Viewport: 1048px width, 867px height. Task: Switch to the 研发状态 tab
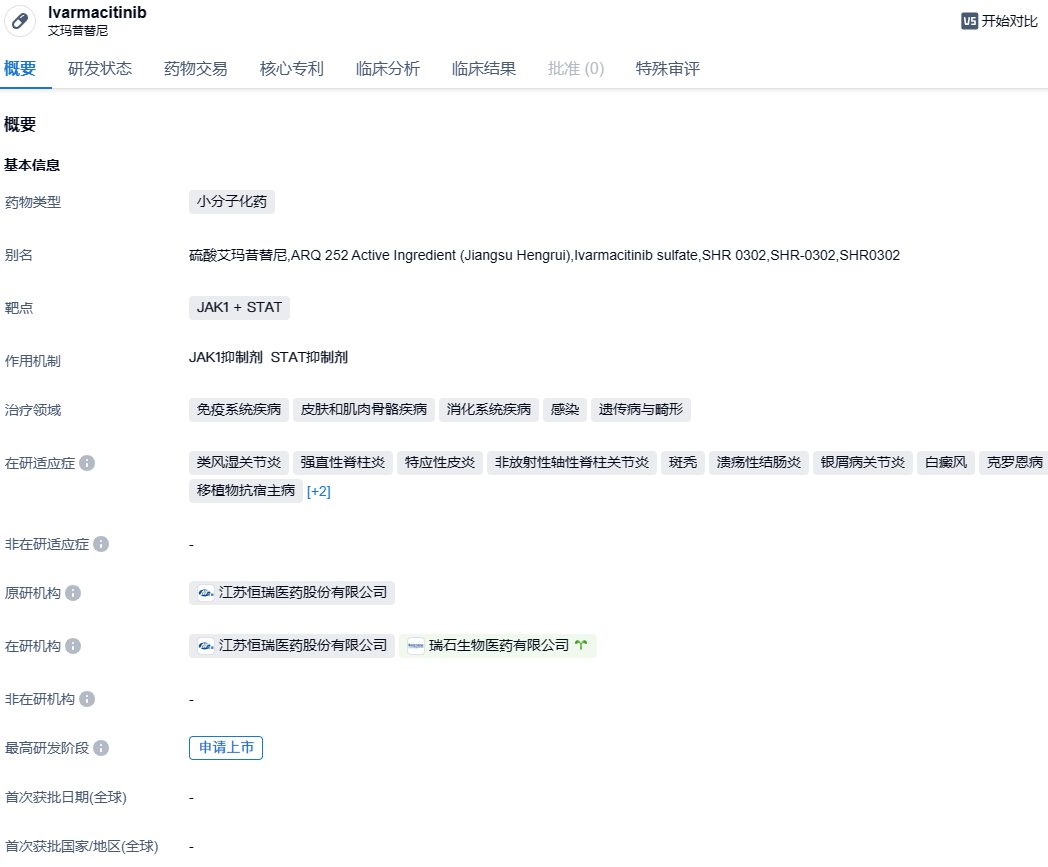click(x=100, y=69)
